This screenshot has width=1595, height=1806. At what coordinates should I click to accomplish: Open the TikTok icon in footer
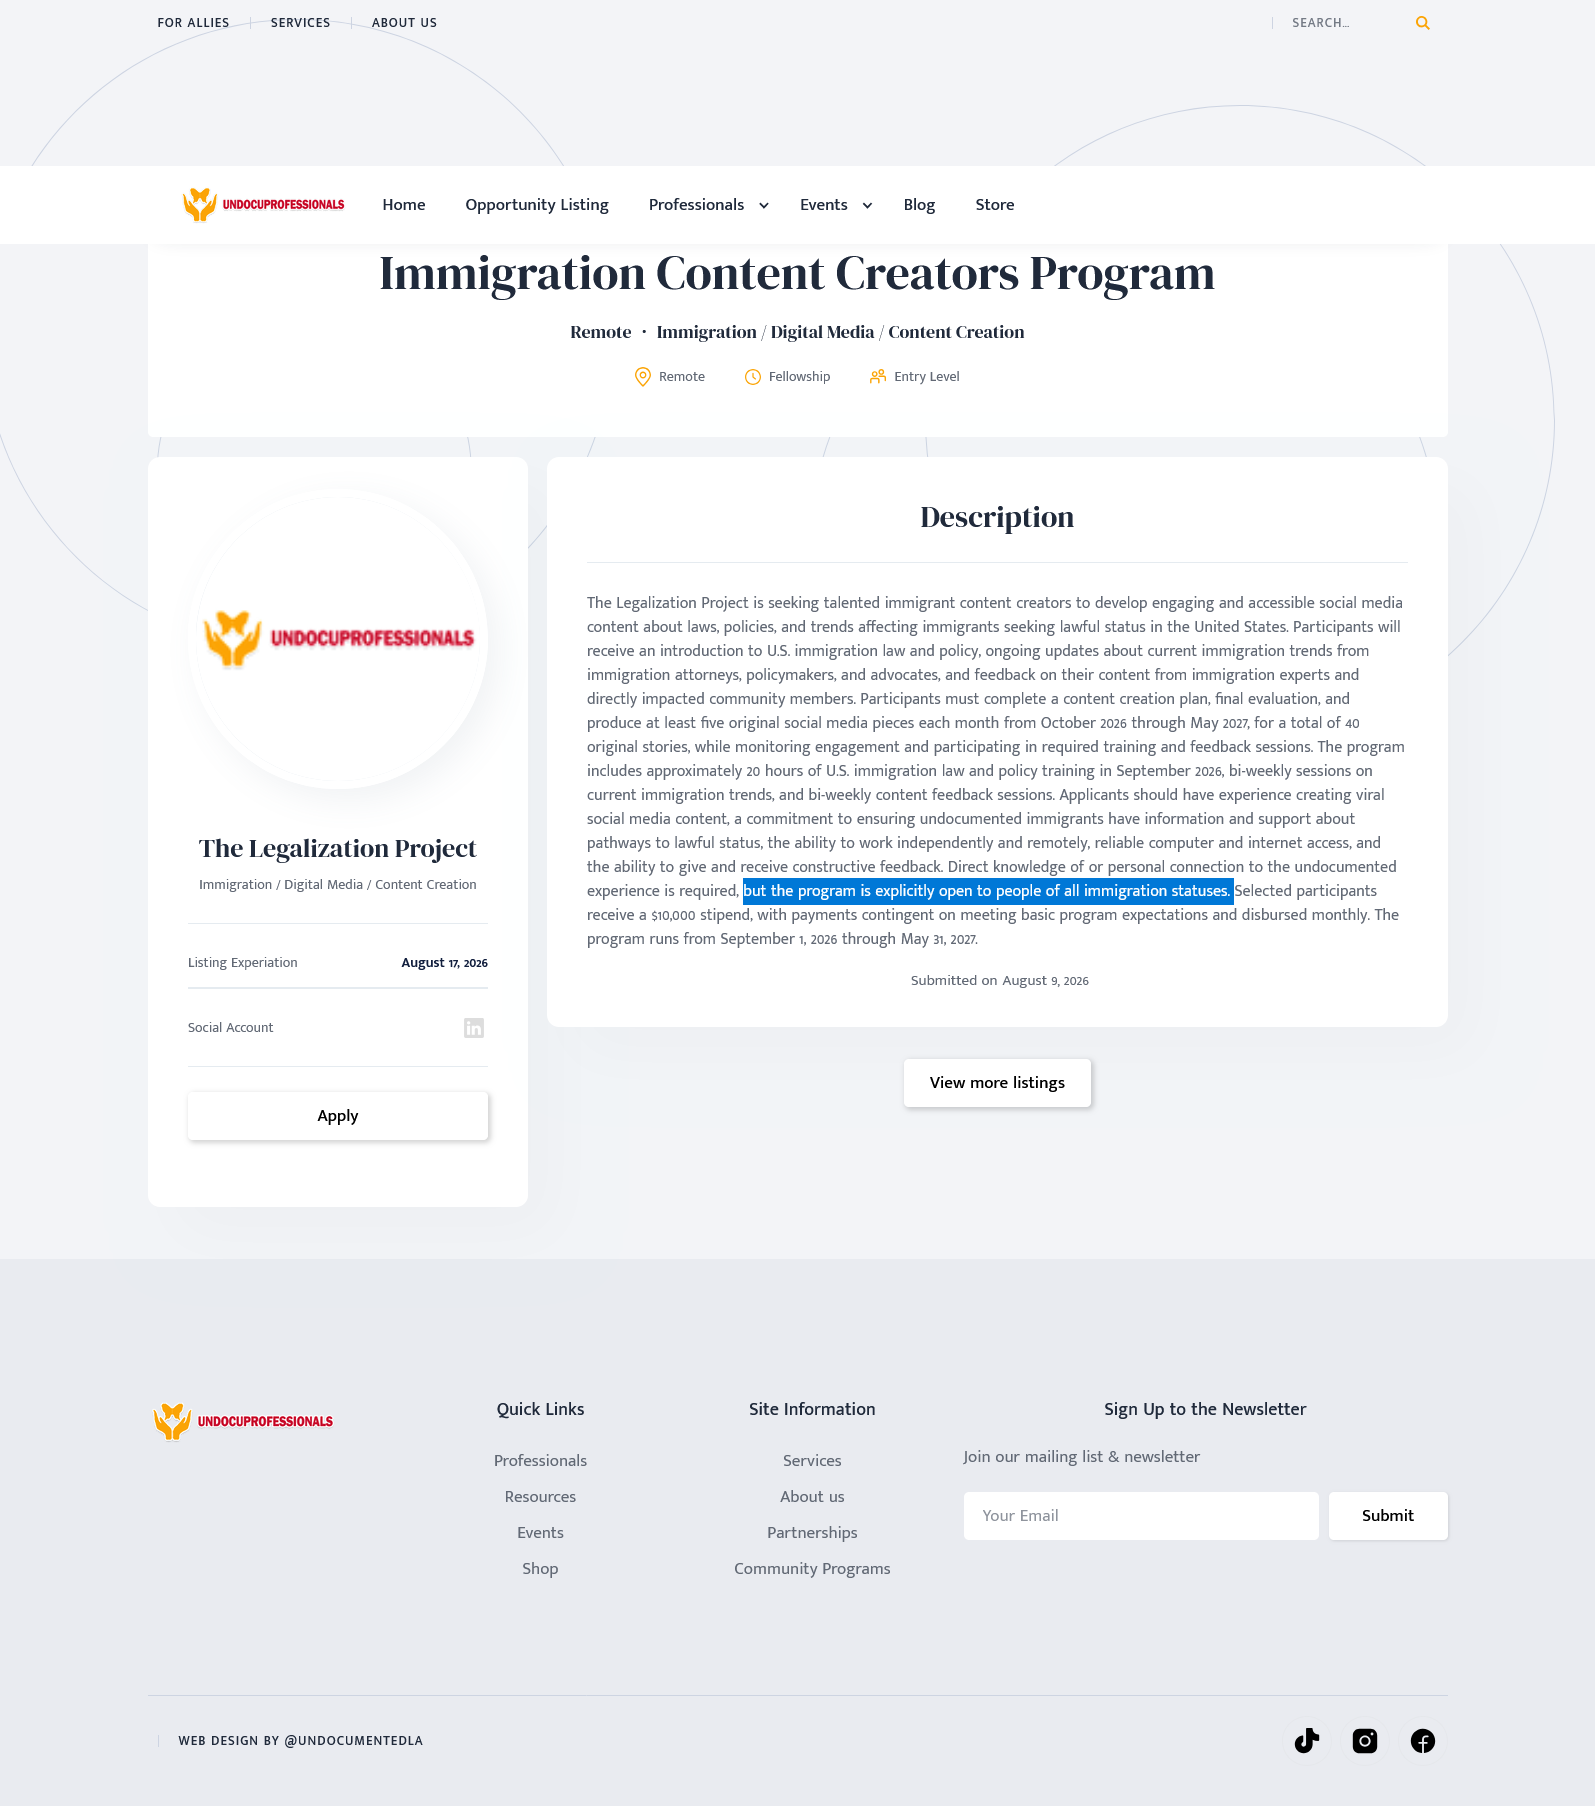[x=1307, y=1741]
